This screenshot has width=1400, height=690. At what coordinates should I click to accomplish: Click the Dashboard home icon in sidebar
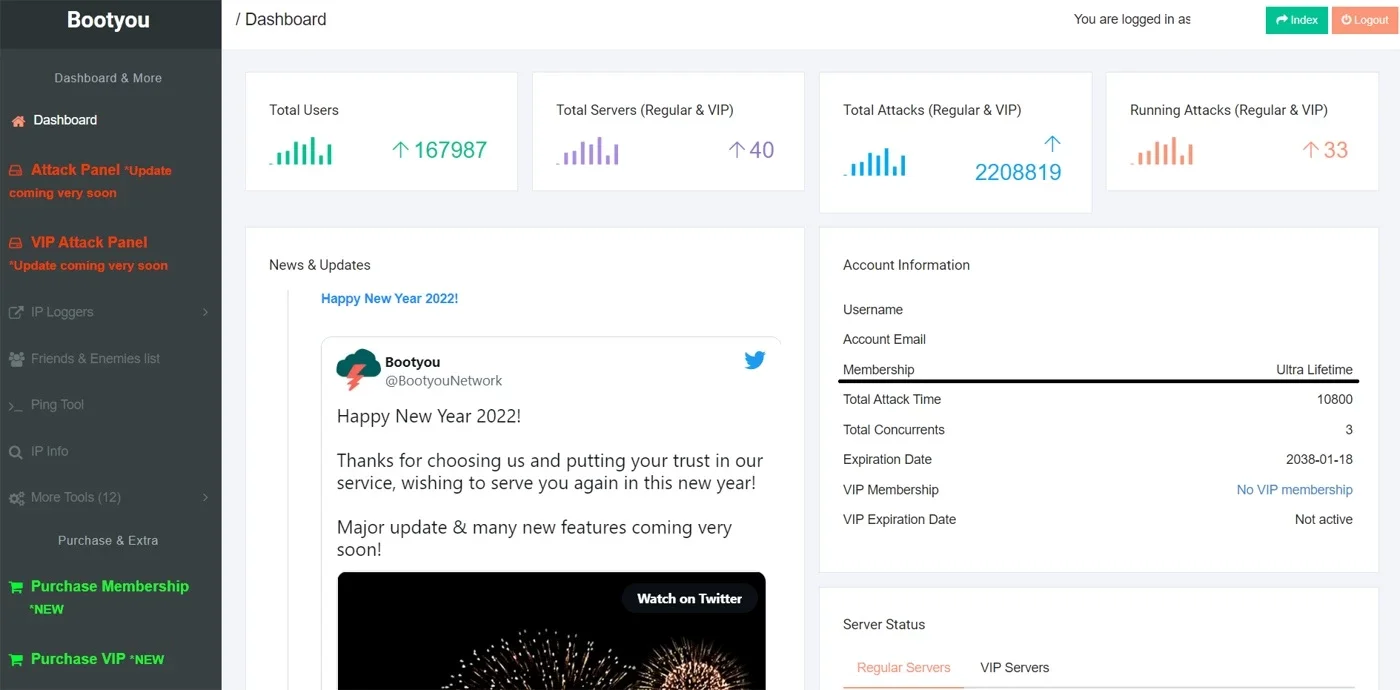[x=18, y=121]
